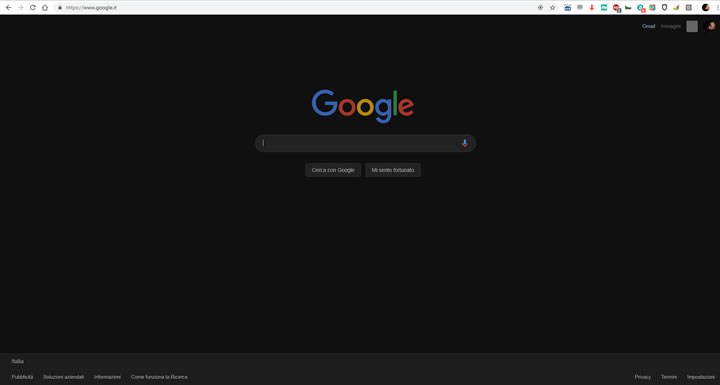The image size is (720, 385).
Task: Open the teal circle extension with red badge
Action: click(x=641, y=7)
